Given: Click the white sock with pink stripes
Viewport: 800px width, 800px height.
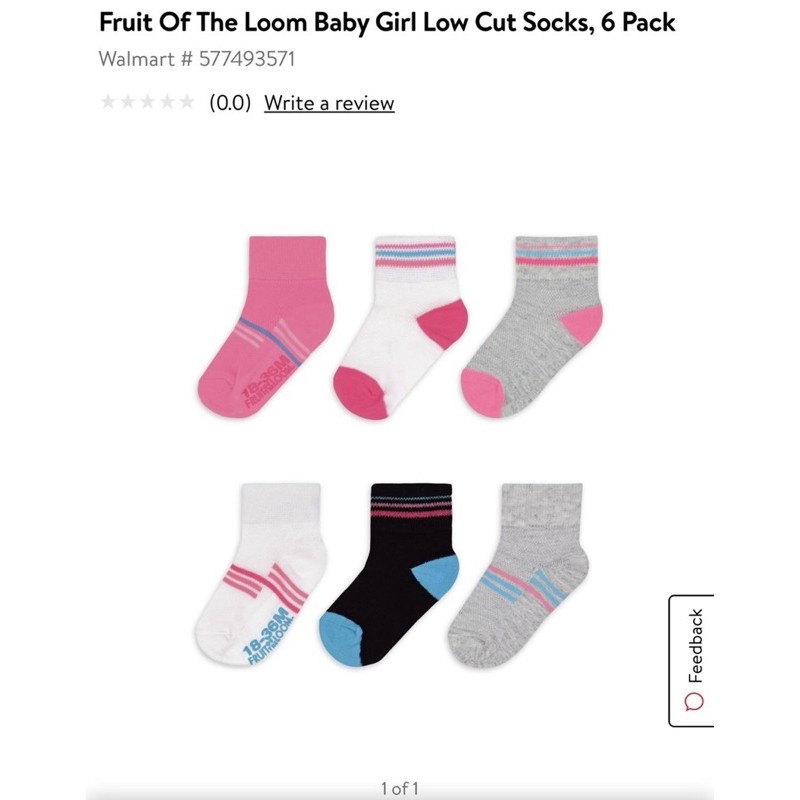Looking at the screenshot, I should [261, 575].
